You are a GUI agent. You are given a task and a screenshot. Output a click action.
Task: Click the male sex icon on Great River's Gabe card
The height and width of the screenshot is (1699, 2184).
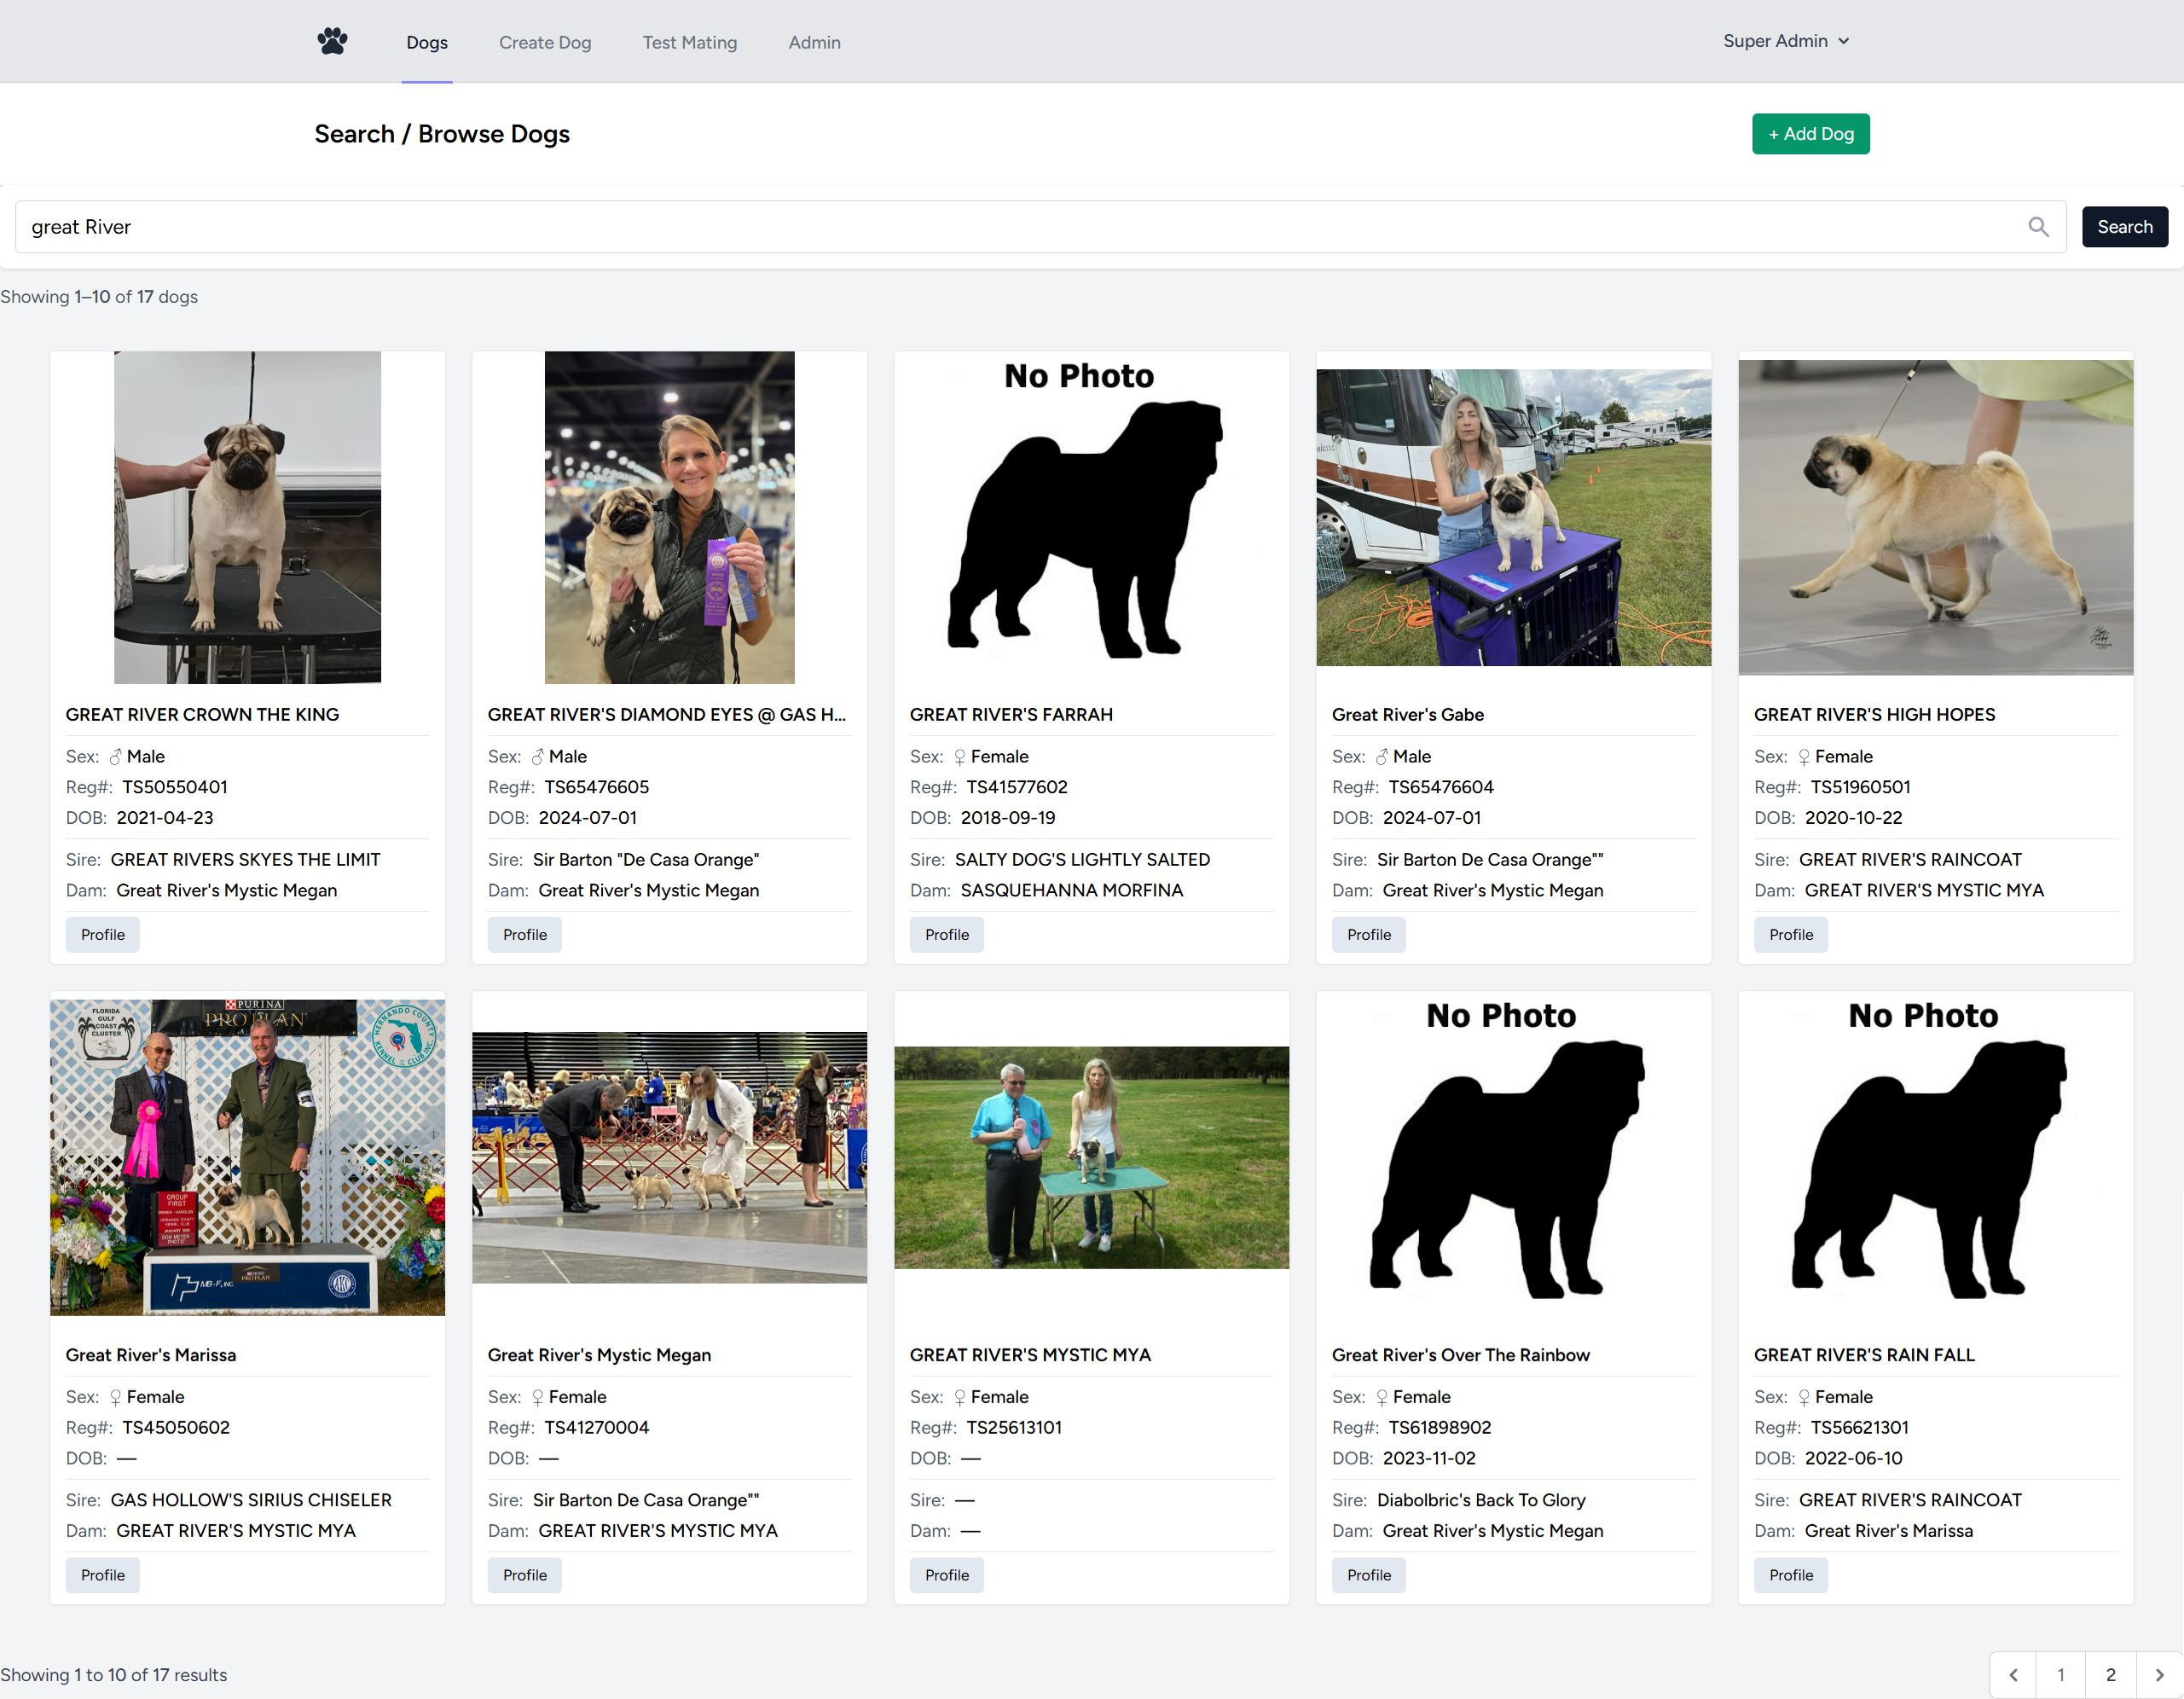tap(1385, 756)
